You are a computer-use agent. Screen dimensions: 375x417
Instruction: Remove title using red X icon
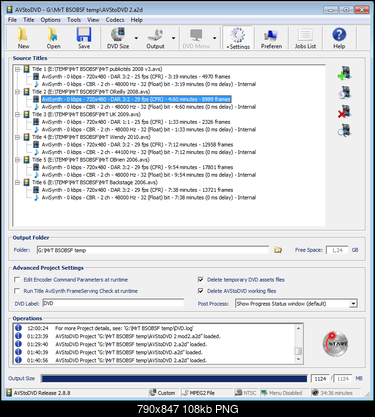pyautogui.click(x=344, y=112)
